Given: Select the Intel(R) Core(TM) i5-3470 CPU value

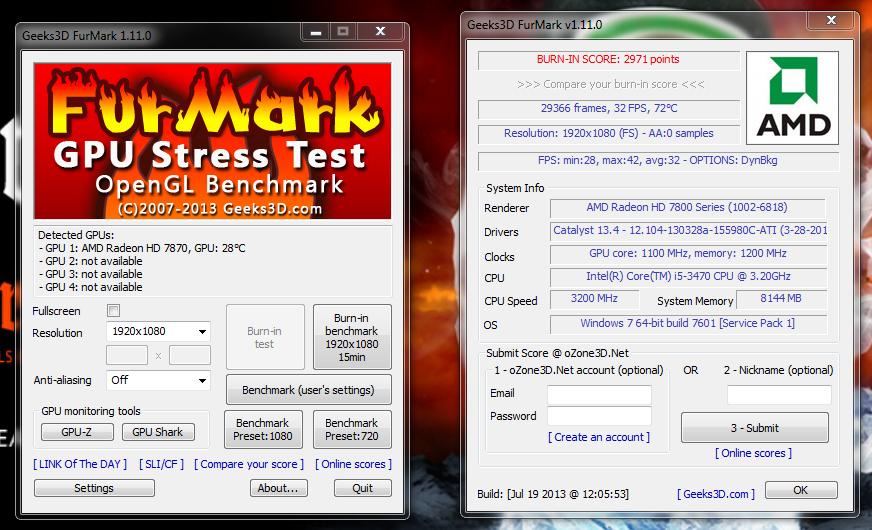Looking at the screenshot, I should [x=688, y=276].
